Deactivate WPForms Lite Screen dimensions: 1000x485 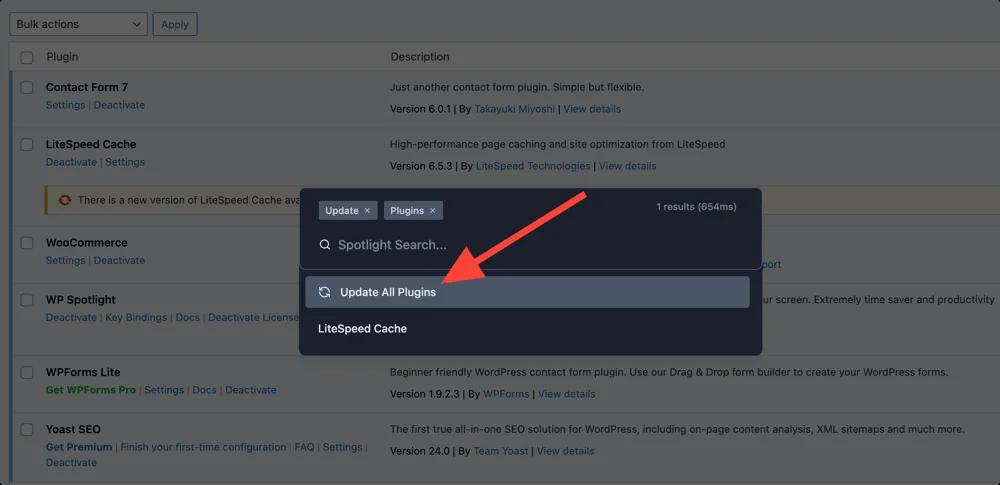tap(251, 390)
